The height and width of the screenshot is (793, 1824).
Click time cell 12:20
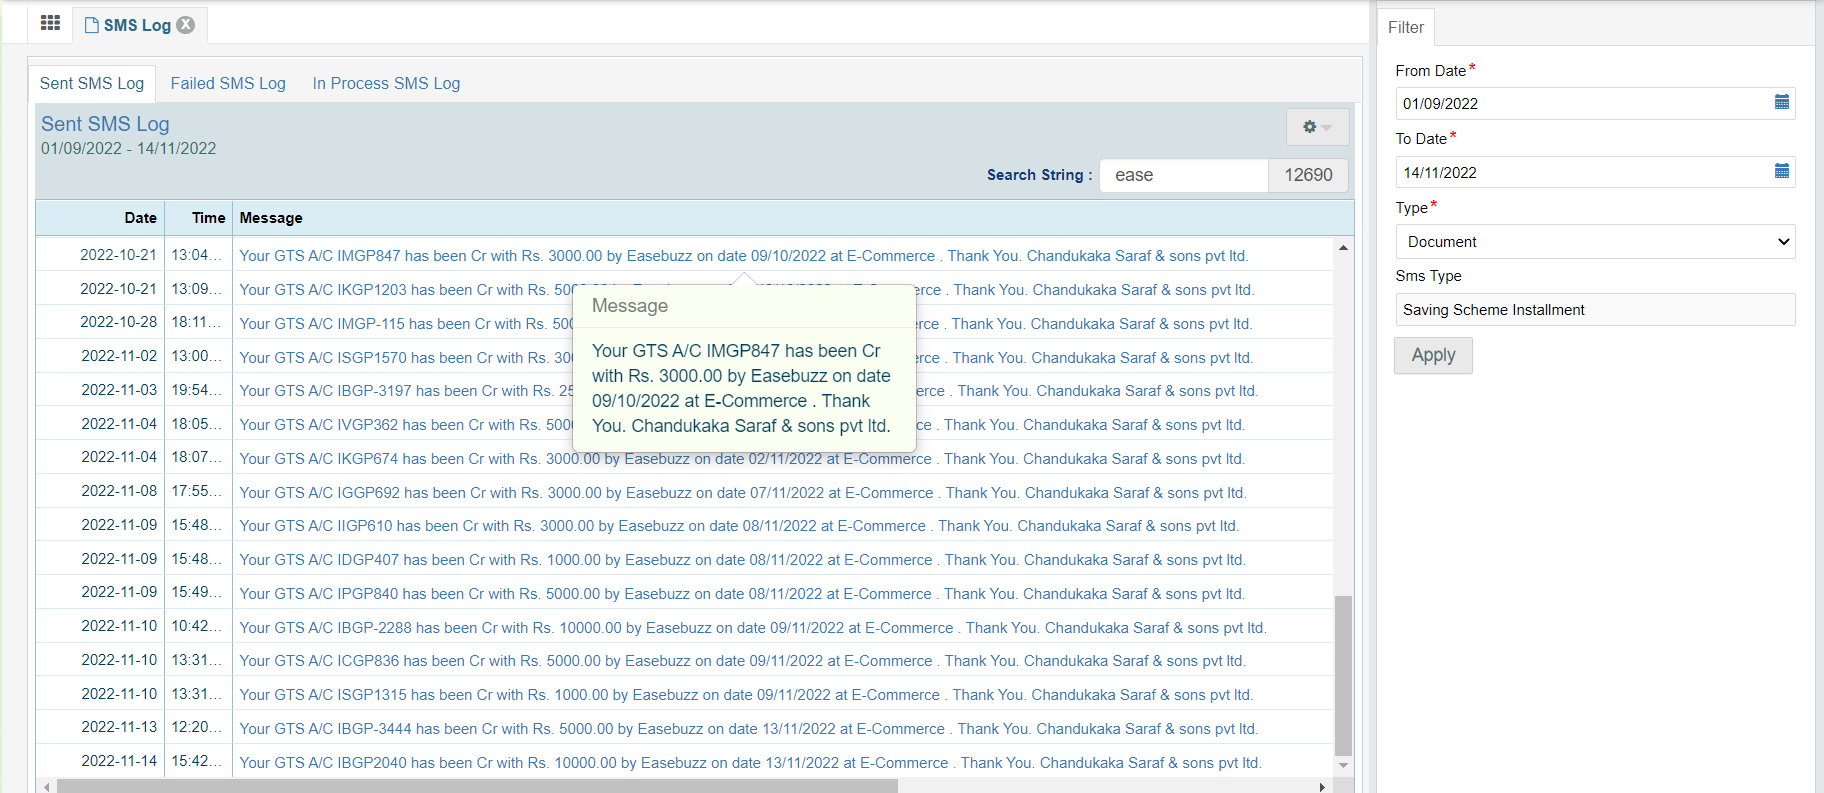point(197,727)
